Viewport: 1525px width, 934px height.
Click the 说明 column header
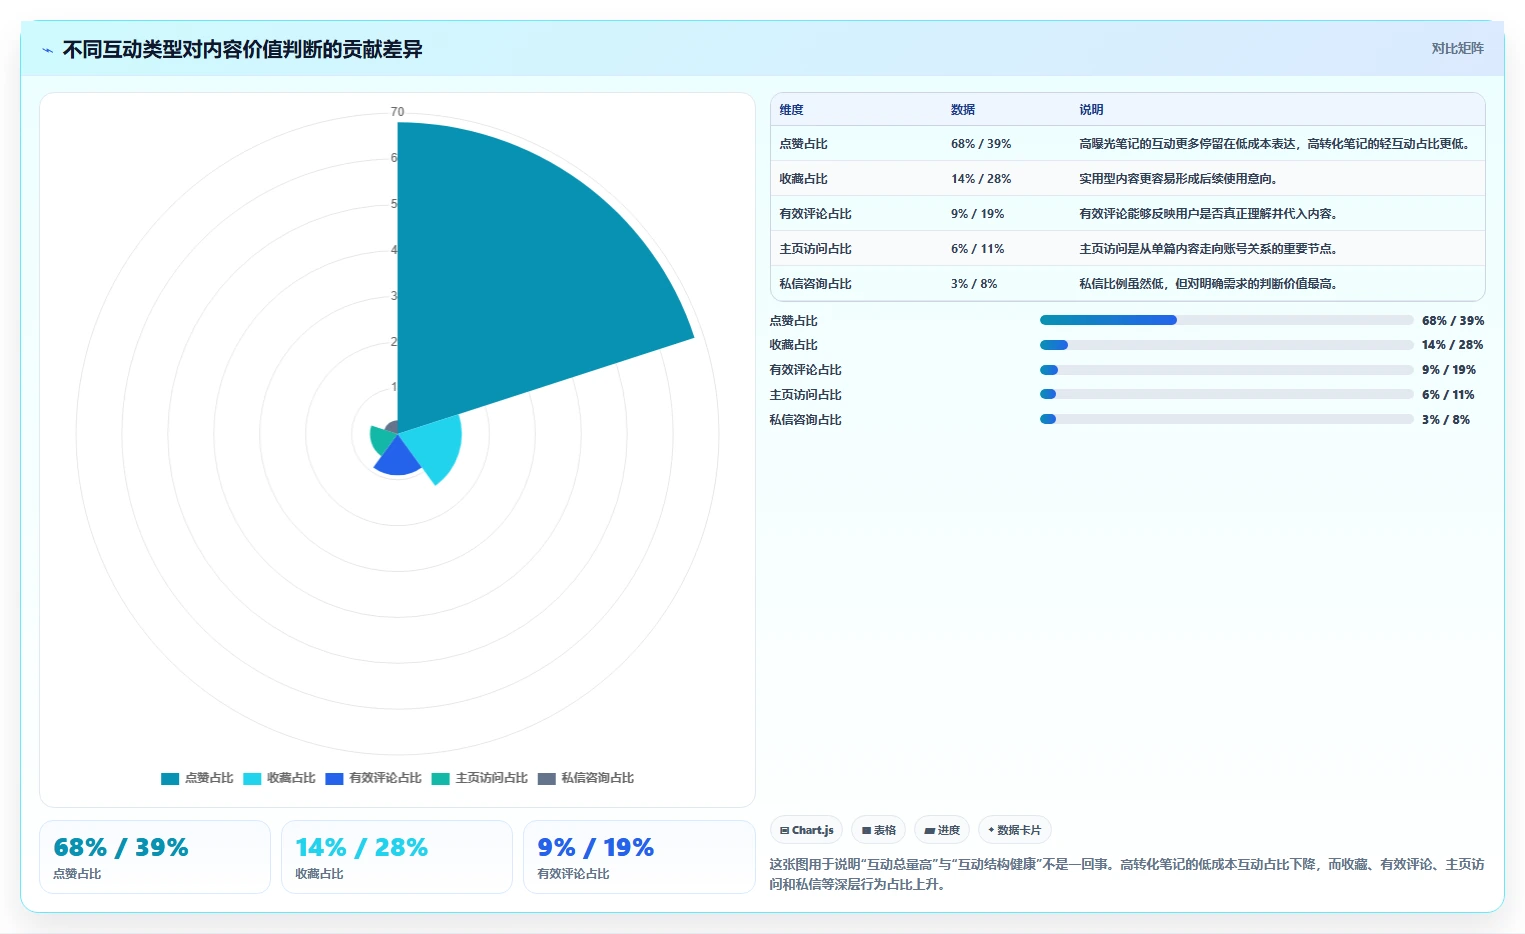[1091, 110]
